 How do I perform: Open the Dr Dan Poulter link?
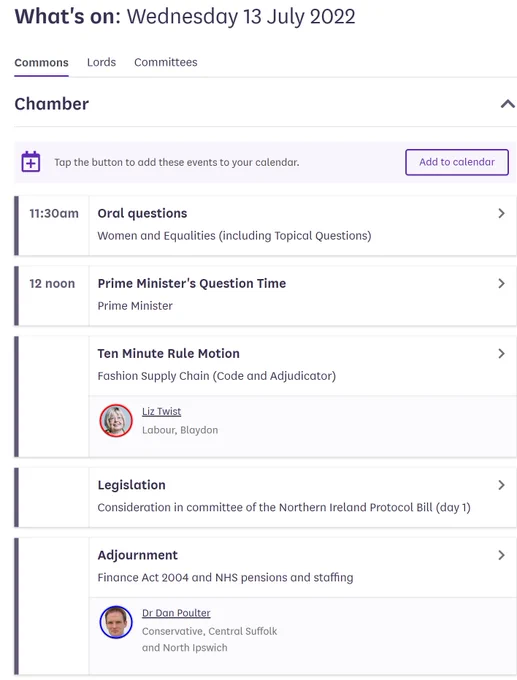coord(176,613)
